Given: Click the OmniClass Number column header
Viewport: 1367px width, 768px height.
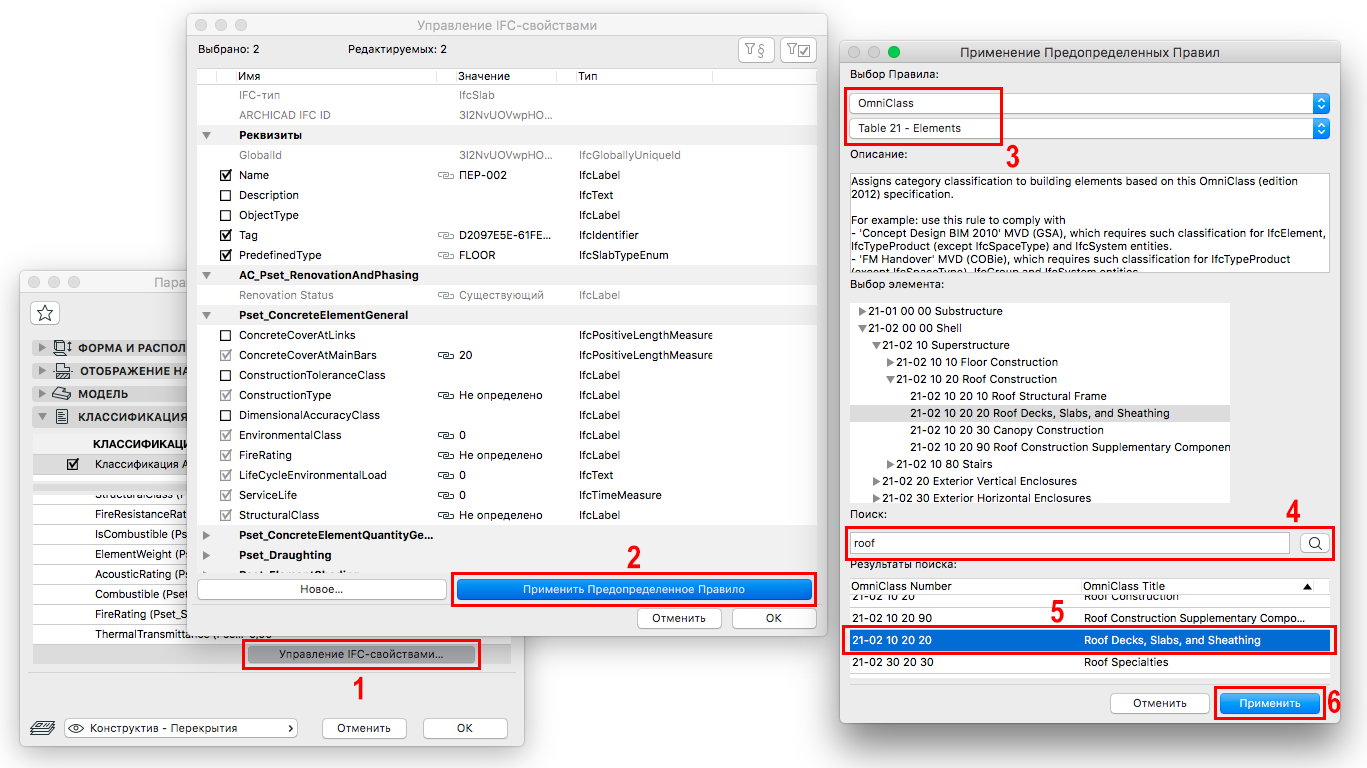Looking at the screenshot, I should coord(902,586).
